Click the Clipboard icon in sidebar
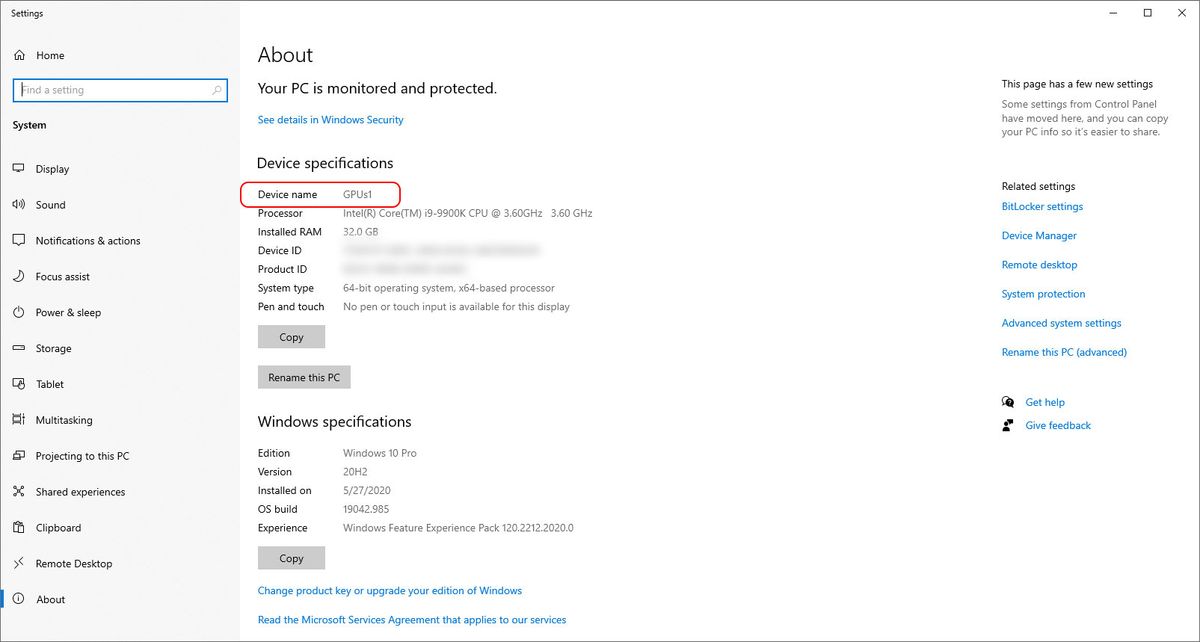The height and width of the screenshot is (642, 1200). (18, 528)
